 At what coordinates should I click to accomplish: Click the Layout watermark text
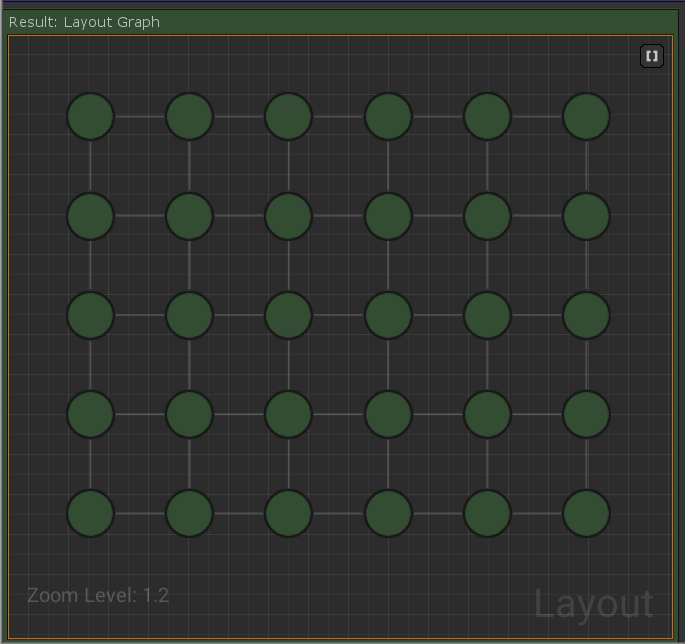[x=594, y=605]
